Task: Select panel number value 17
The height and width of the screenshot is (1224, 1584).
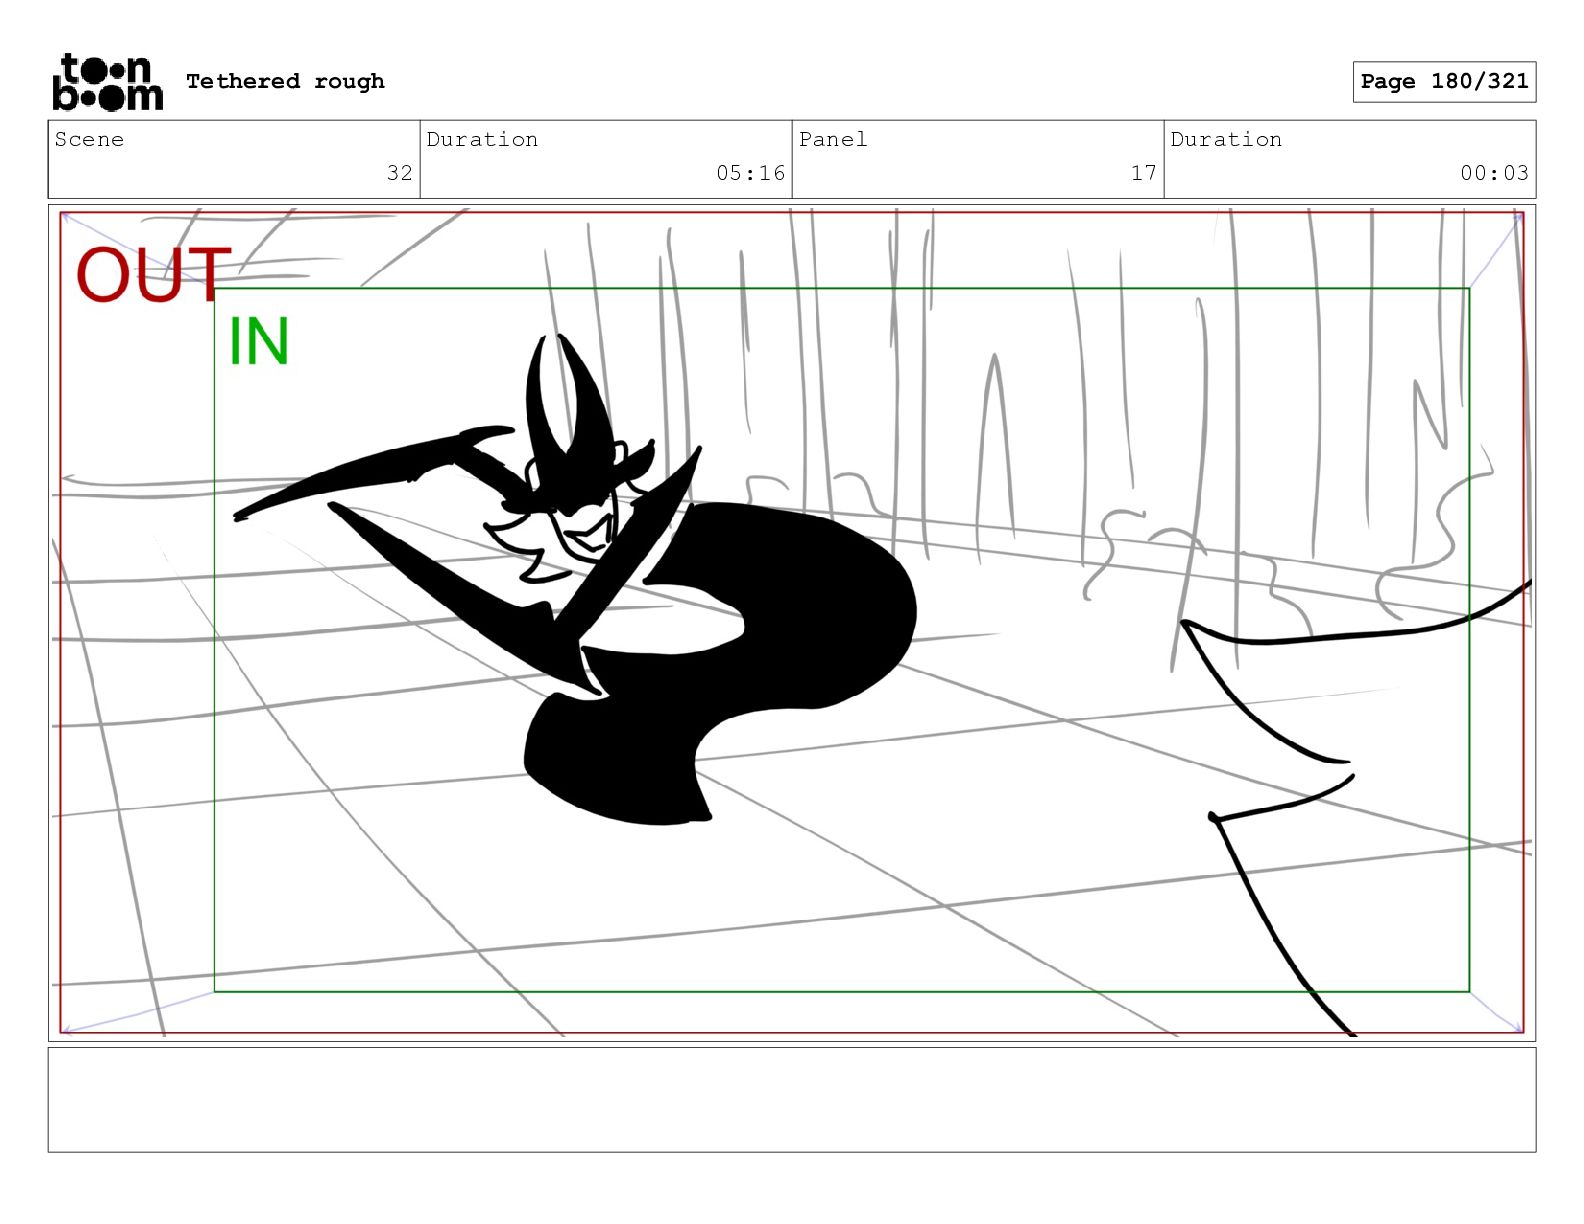Action: (x=1144, y=173)
